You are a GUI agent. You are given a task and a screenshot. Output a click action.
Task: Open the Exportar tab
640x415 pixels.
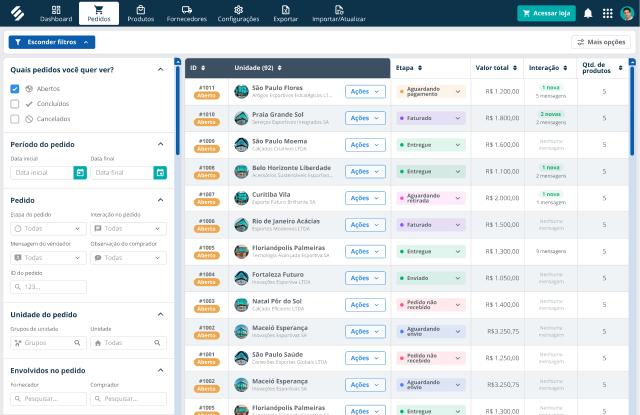coord(285,13)
